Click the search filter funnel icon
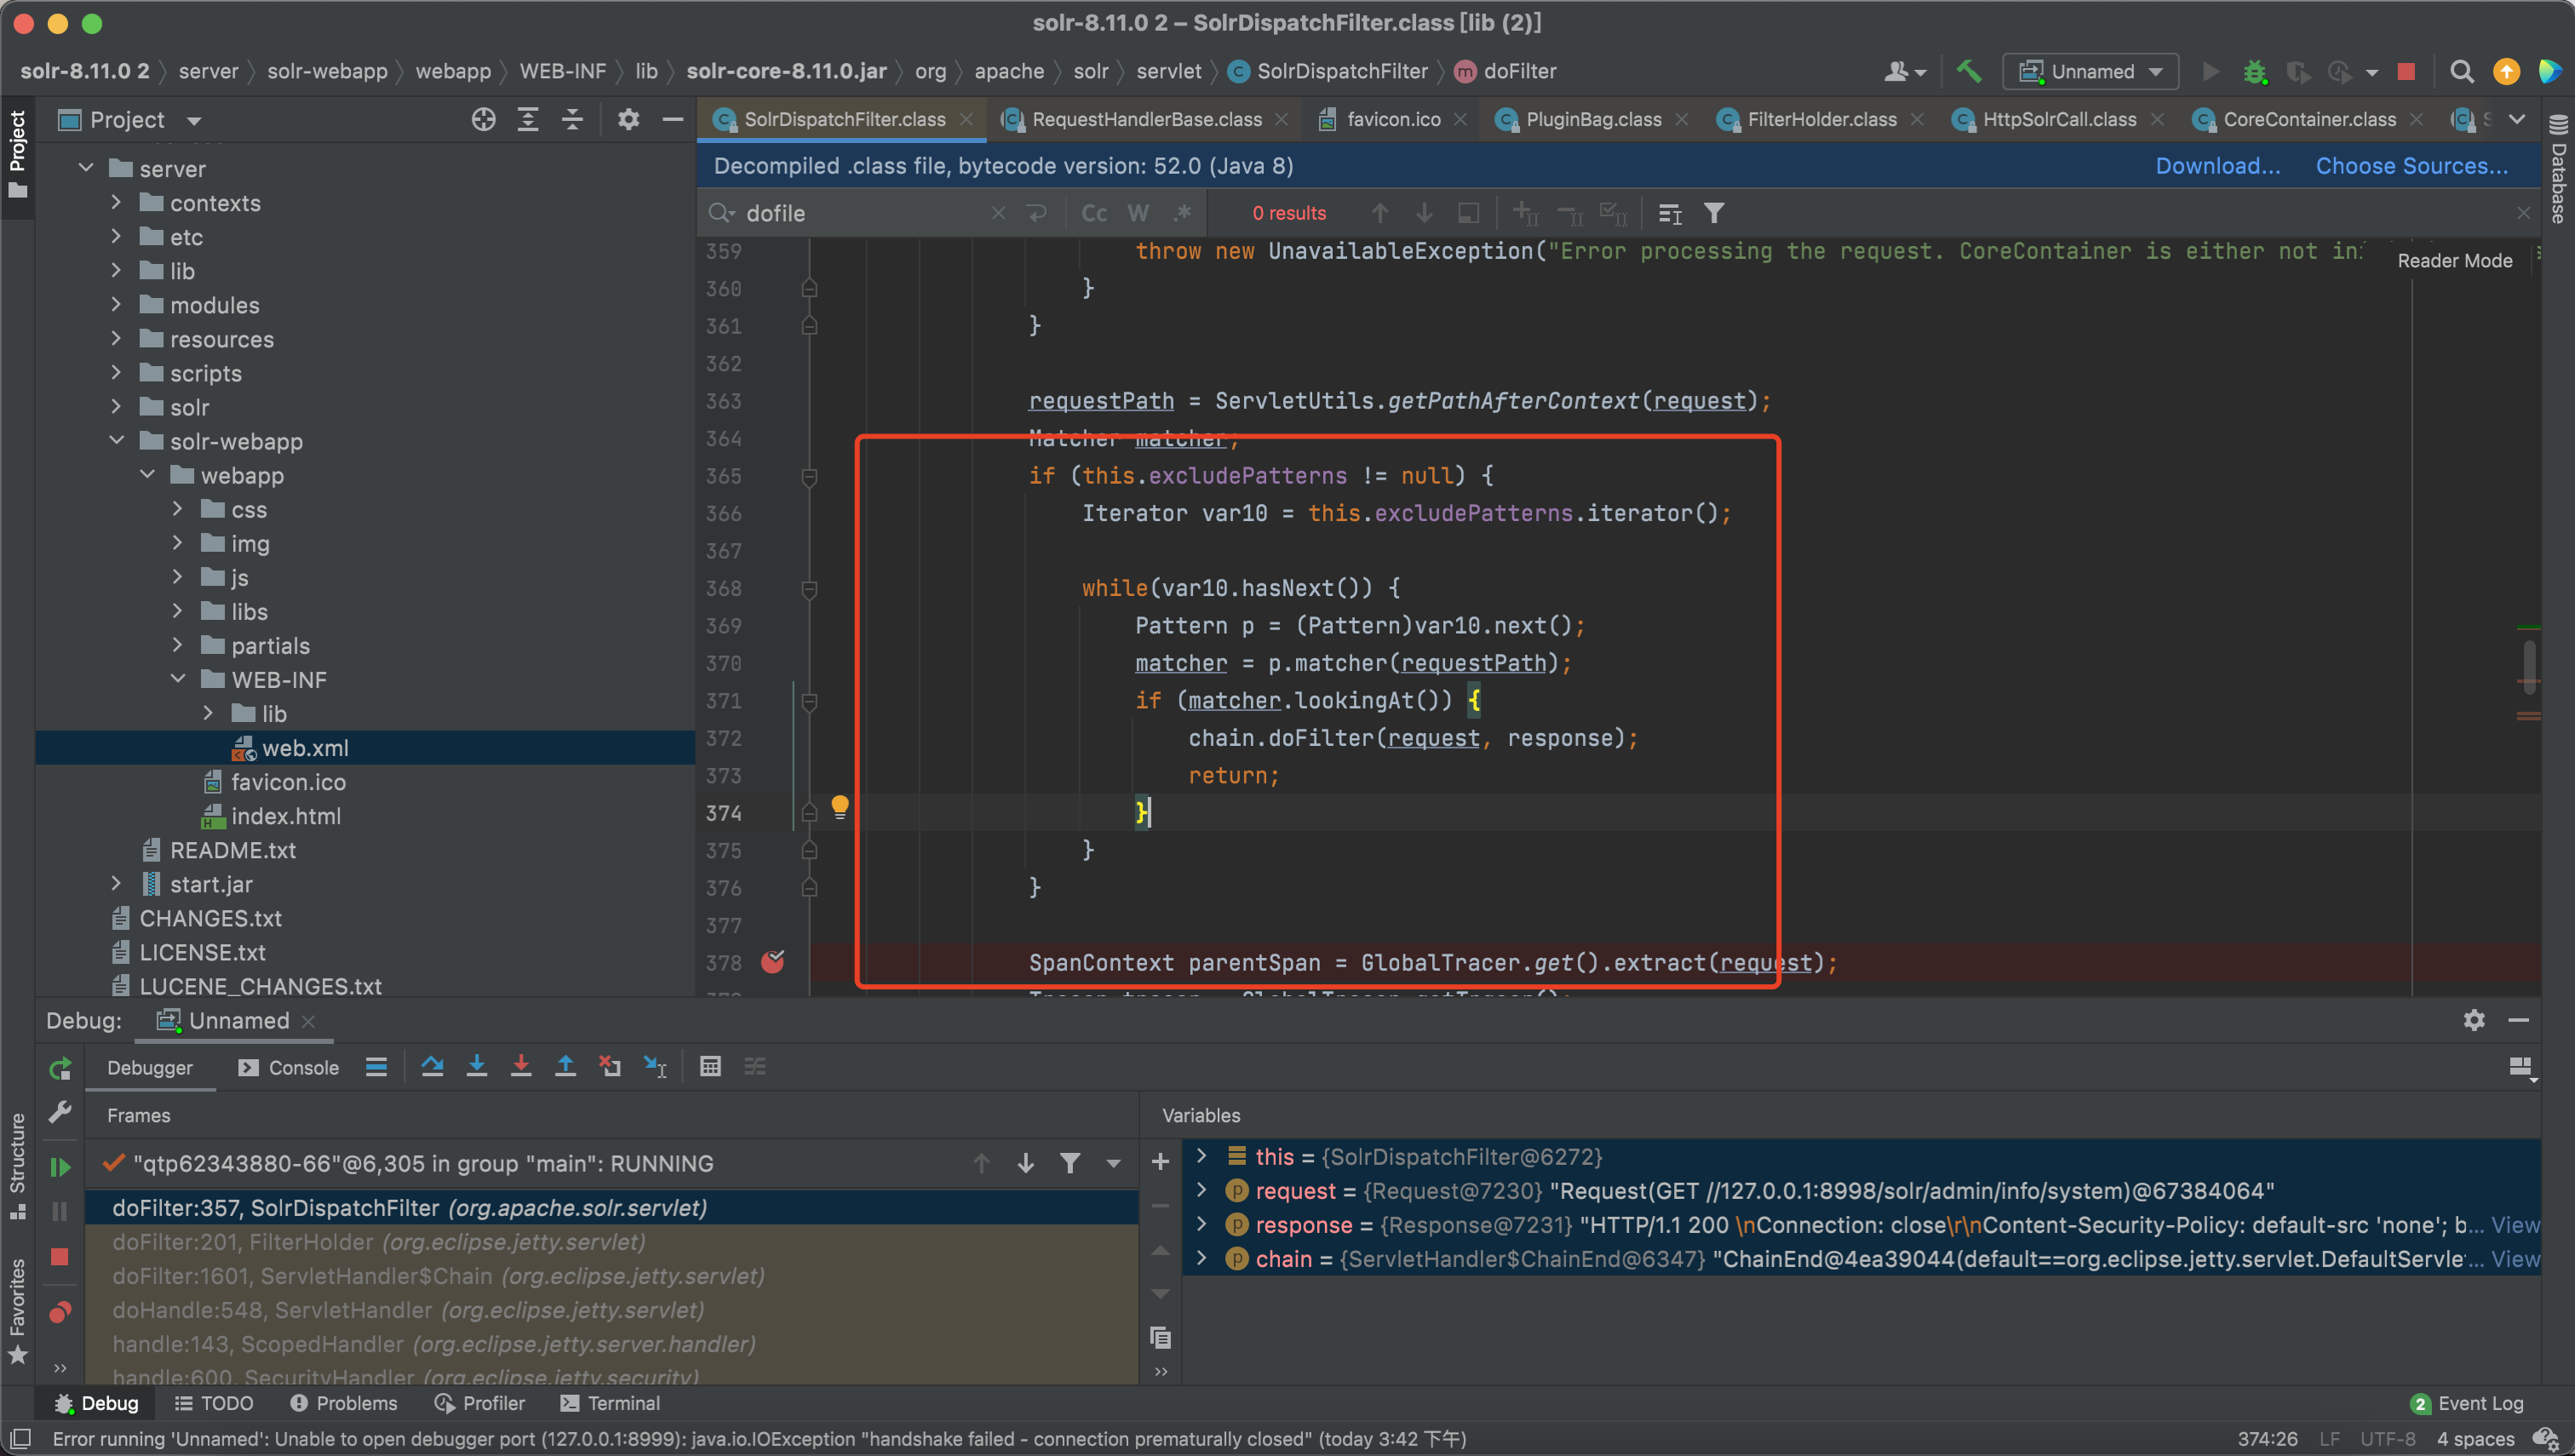The width and height of the screenshot is (2575, 1456). pyautogui.click(x=1713, y=213)
